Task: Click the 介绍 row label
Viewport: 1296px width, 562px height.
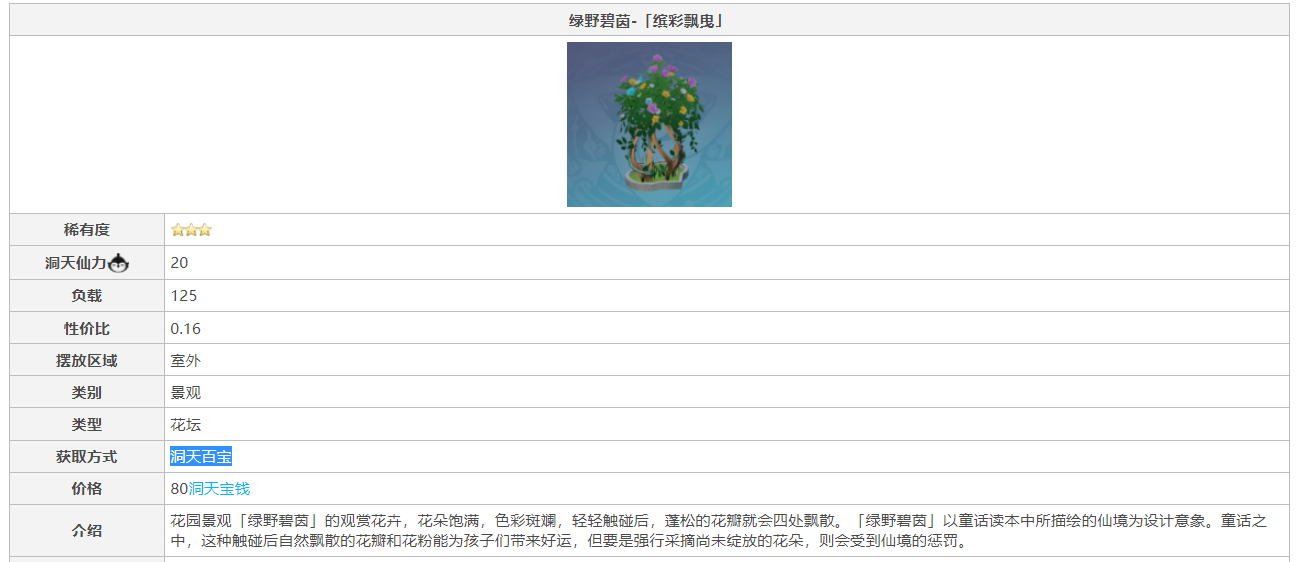Action: [87, 531]
